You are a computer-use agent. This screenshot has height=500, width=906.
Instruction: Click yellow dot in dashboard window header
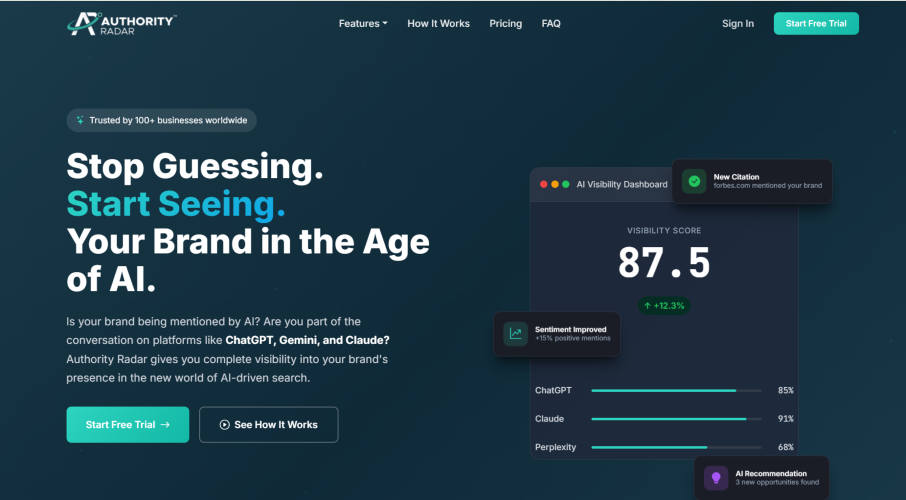coord(555,184)
